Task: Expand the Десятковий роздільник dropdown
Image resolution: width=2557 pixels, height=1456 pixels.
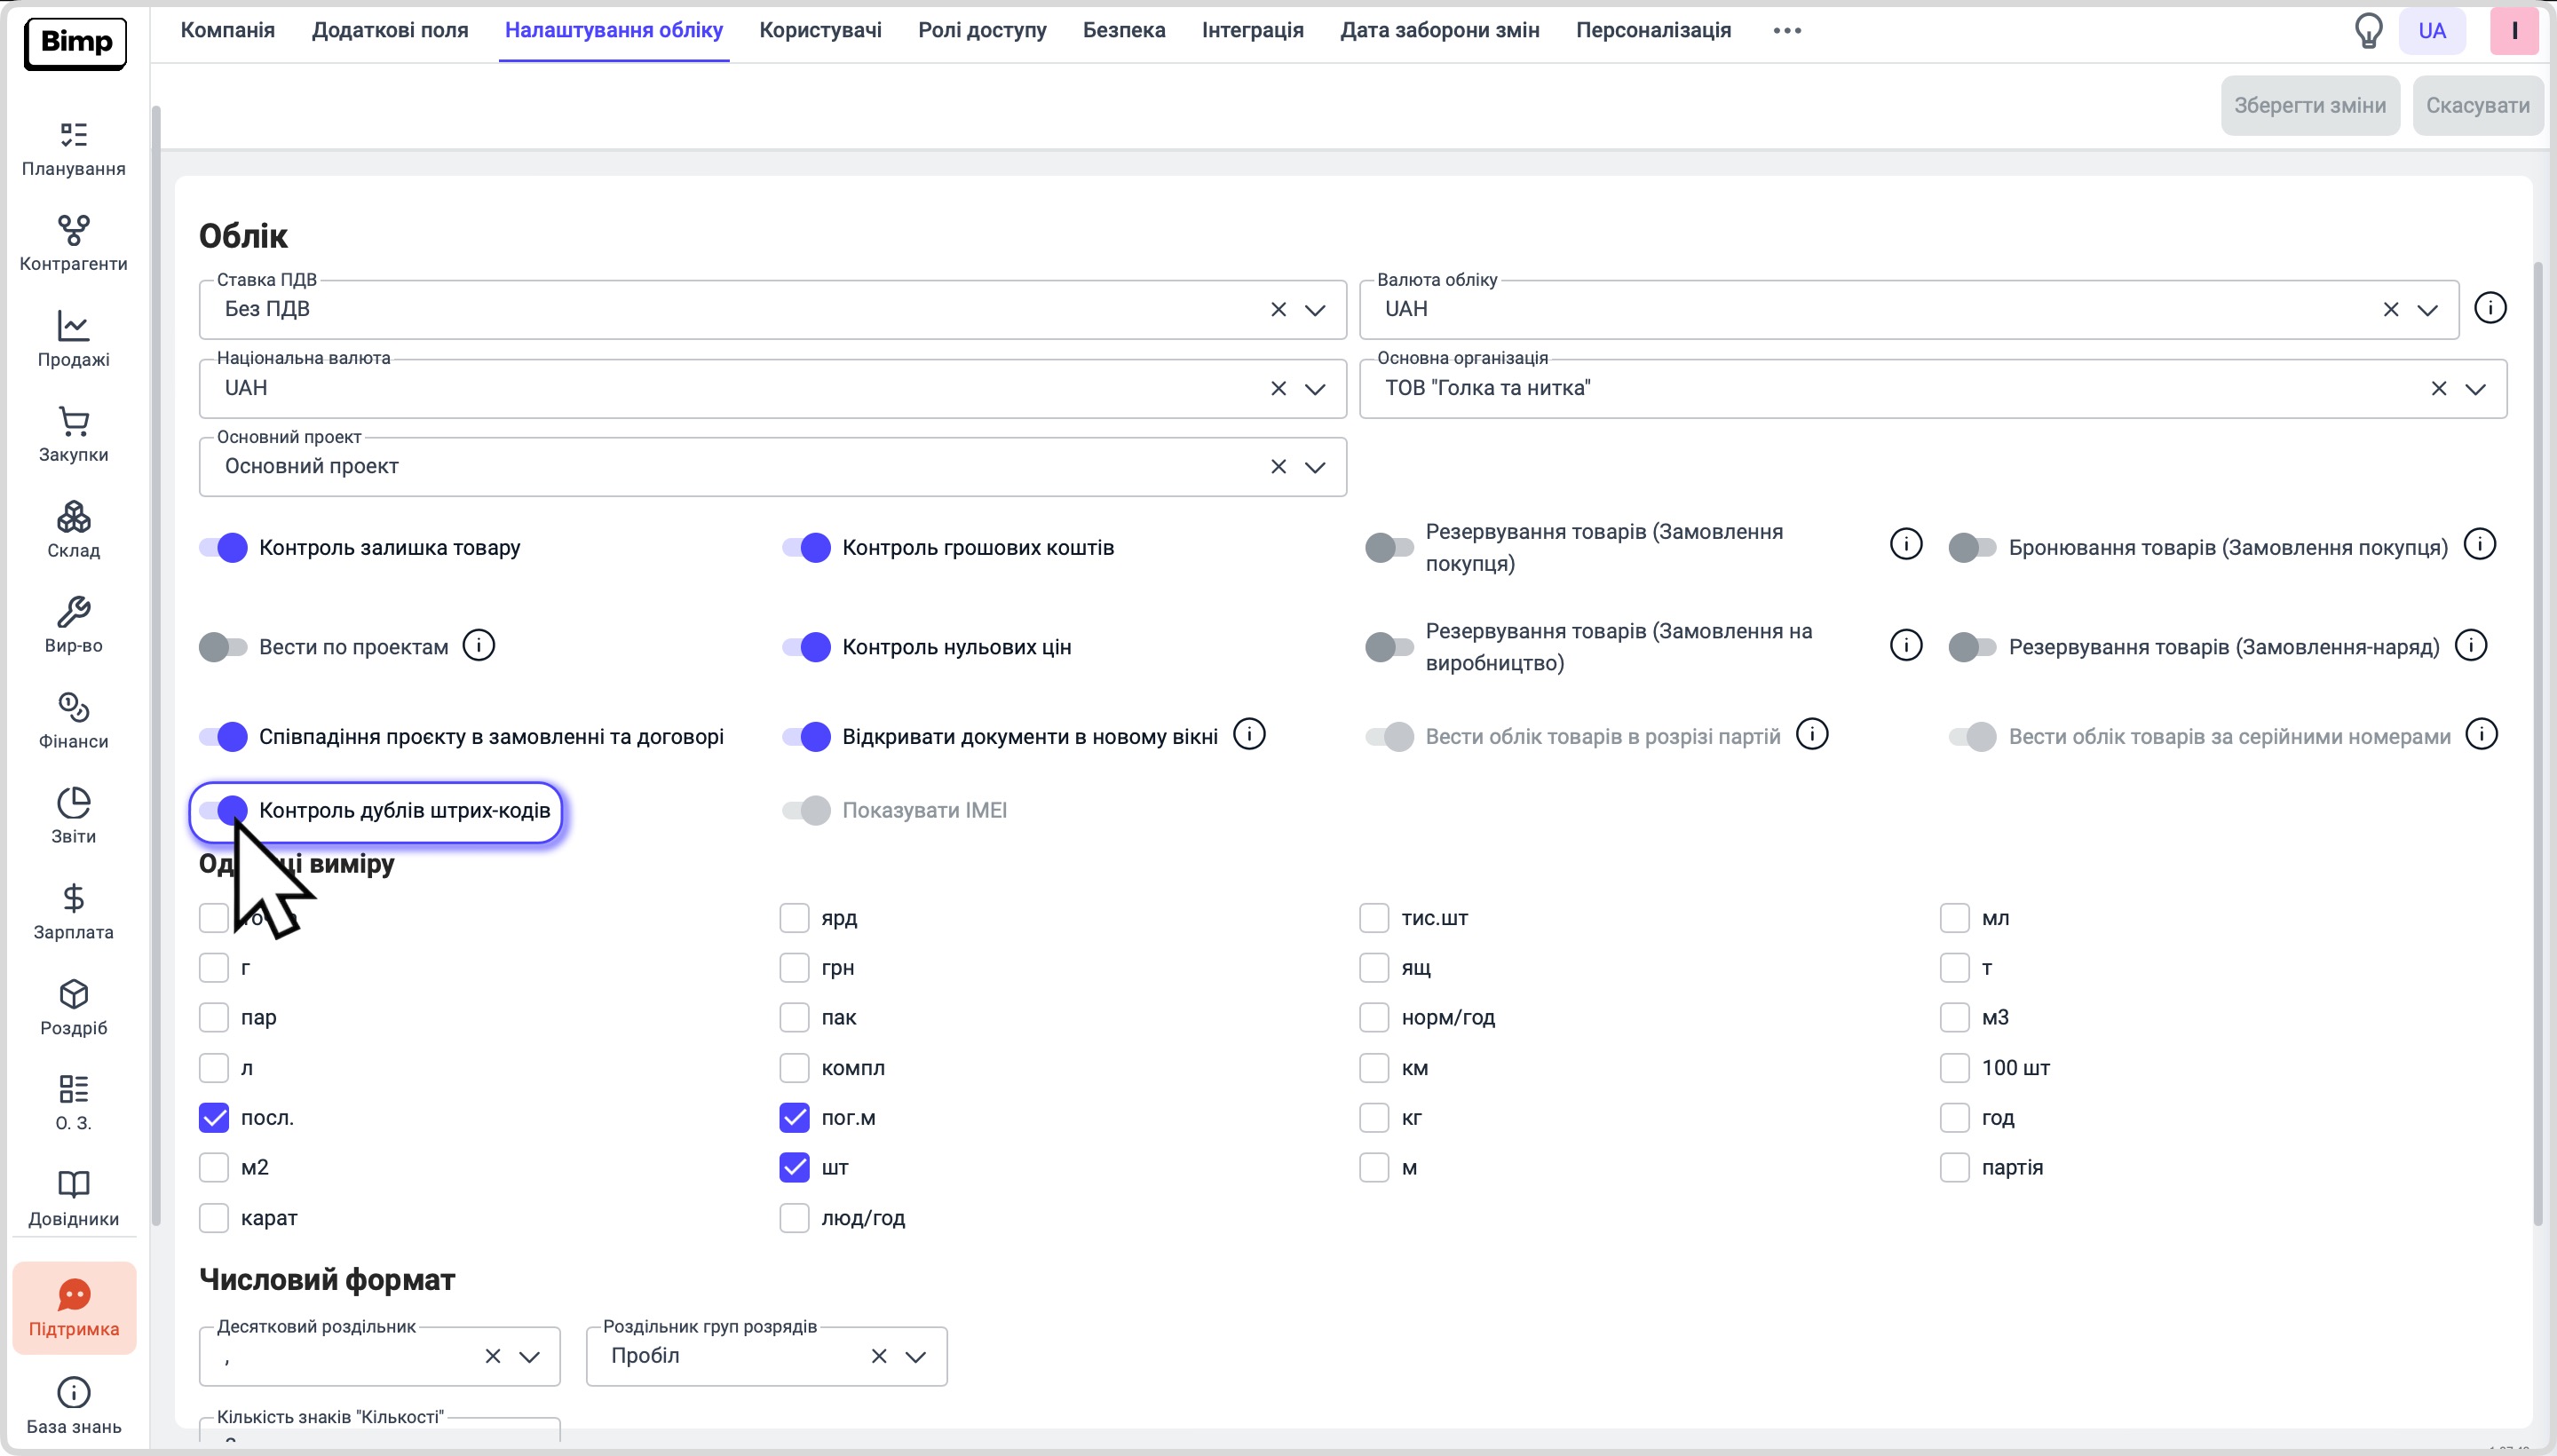Action: pos(529,1357)
